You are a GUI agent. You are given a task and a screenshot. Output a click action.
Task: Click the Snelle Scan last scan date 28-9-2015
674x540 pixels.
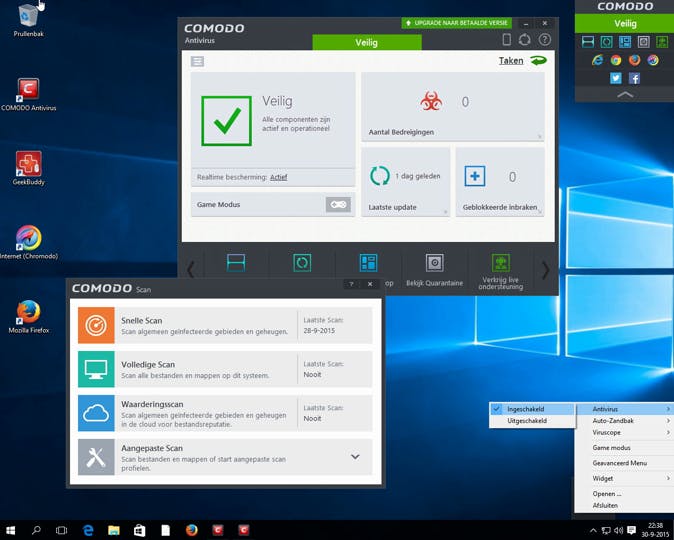click(319, 331)
